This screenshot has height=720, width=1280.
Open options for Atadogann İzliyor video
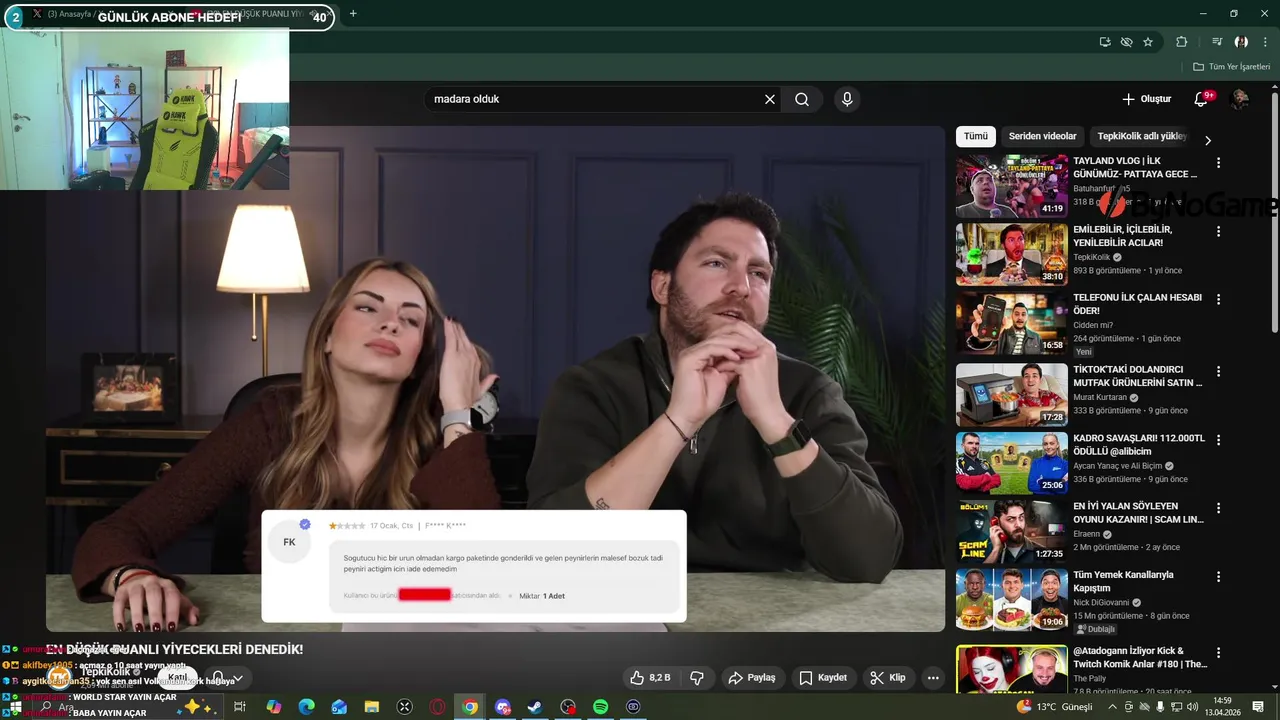[1218, 653]
